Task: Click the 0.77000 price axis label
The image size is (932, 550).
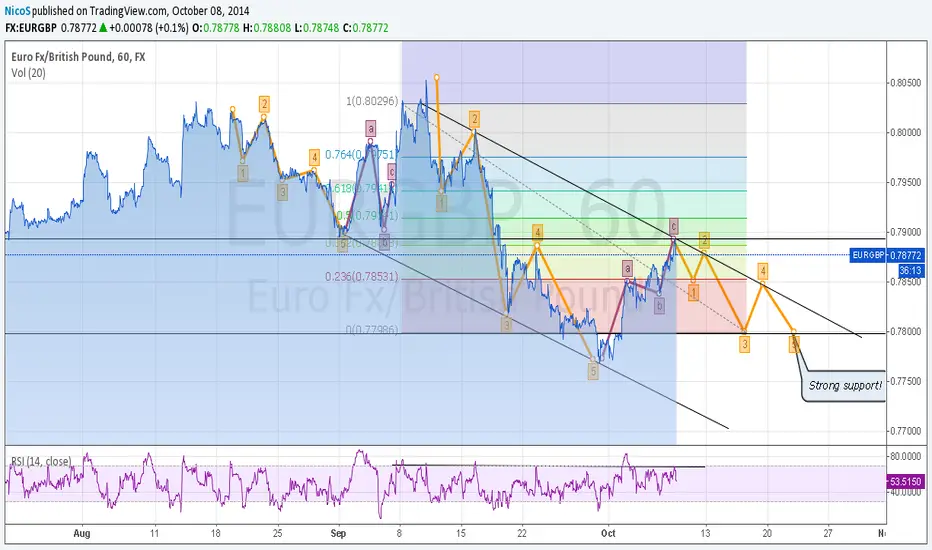Action: click(x=906, y=430)
